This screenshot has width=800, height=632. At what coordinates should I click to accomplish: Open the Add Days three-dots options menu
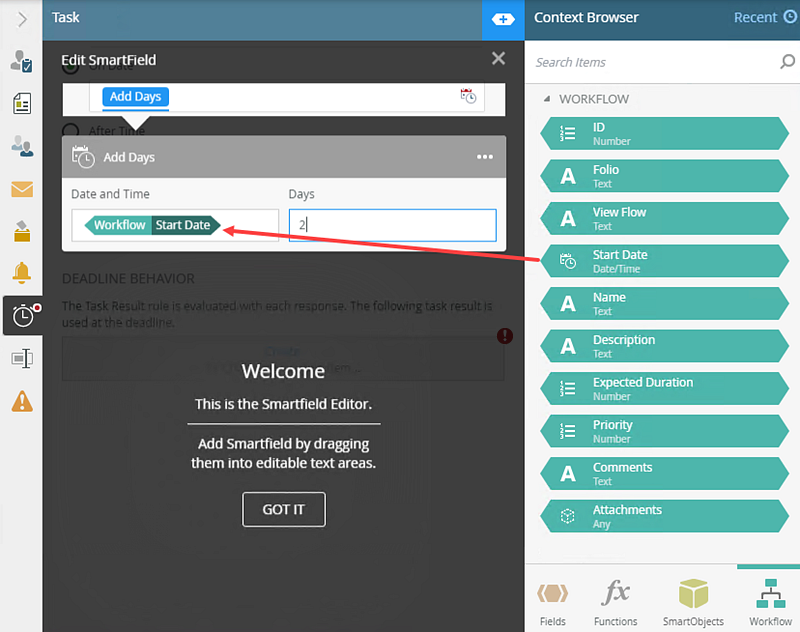[485, 157]
